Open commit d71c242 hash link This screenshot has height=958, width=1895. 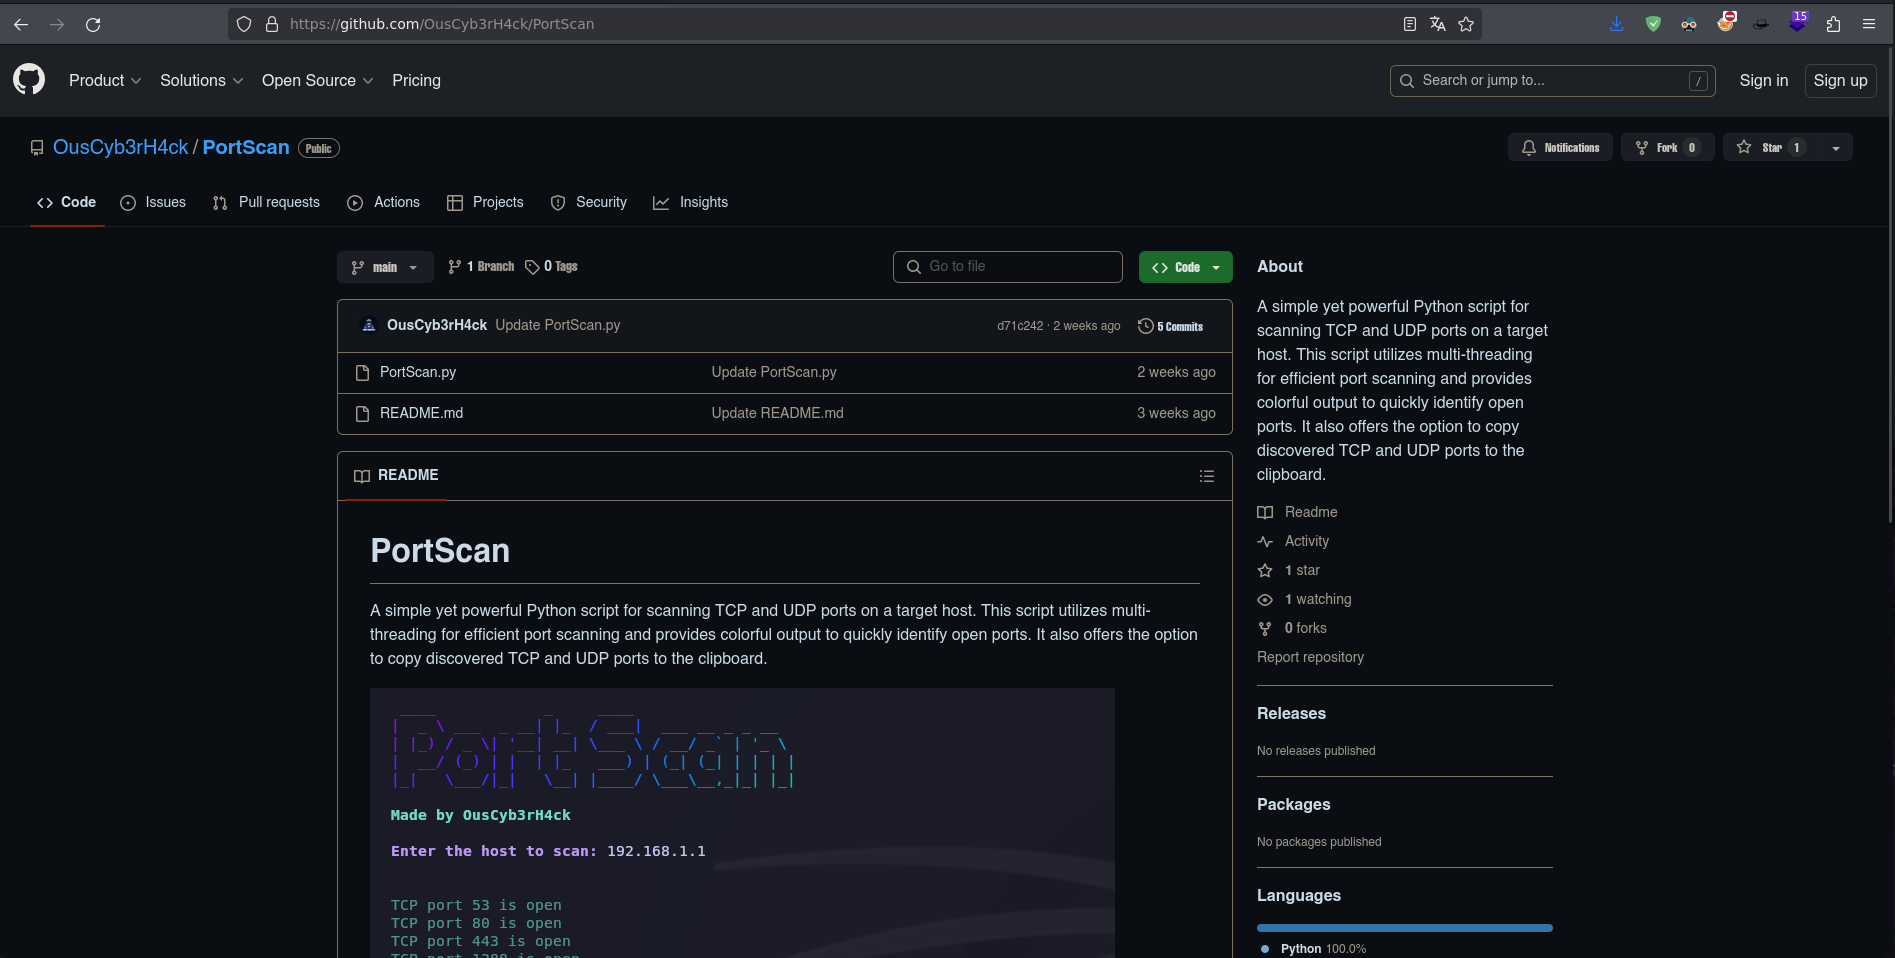point(1020,326)
